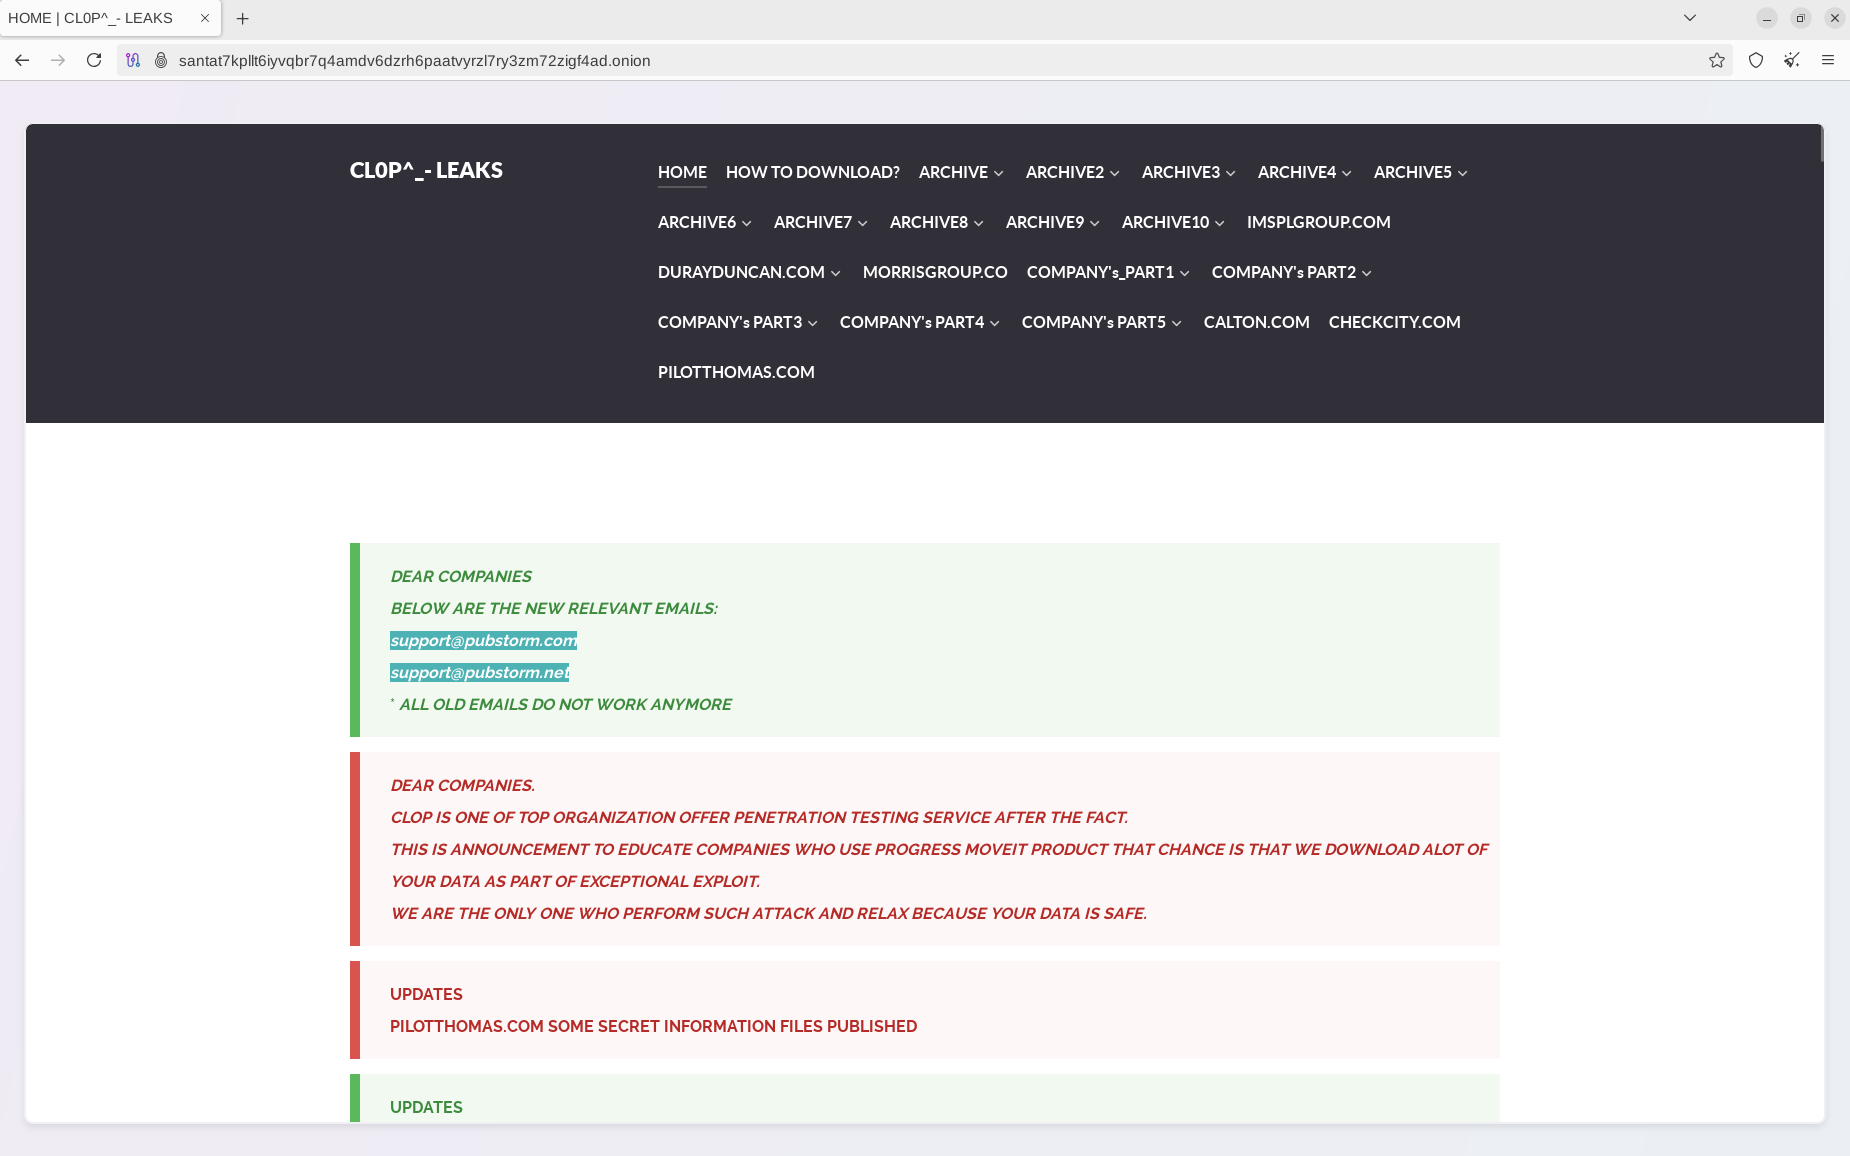
Task: Open the browser hamburger menu
Action: pos(1827,60)
